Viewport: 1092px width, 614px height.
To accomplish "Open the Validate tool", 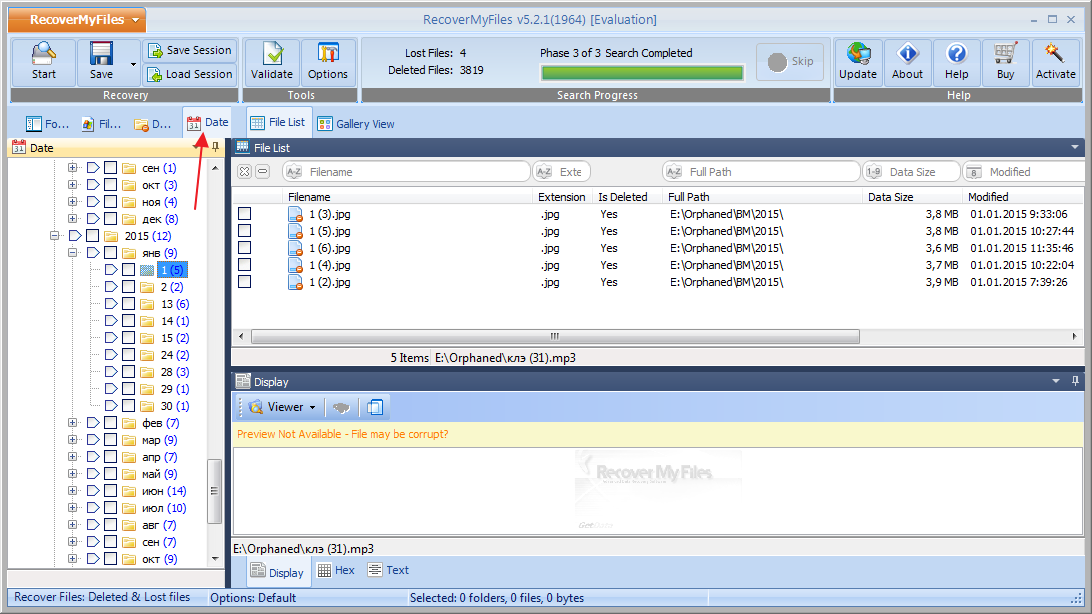I will [272, 62].
